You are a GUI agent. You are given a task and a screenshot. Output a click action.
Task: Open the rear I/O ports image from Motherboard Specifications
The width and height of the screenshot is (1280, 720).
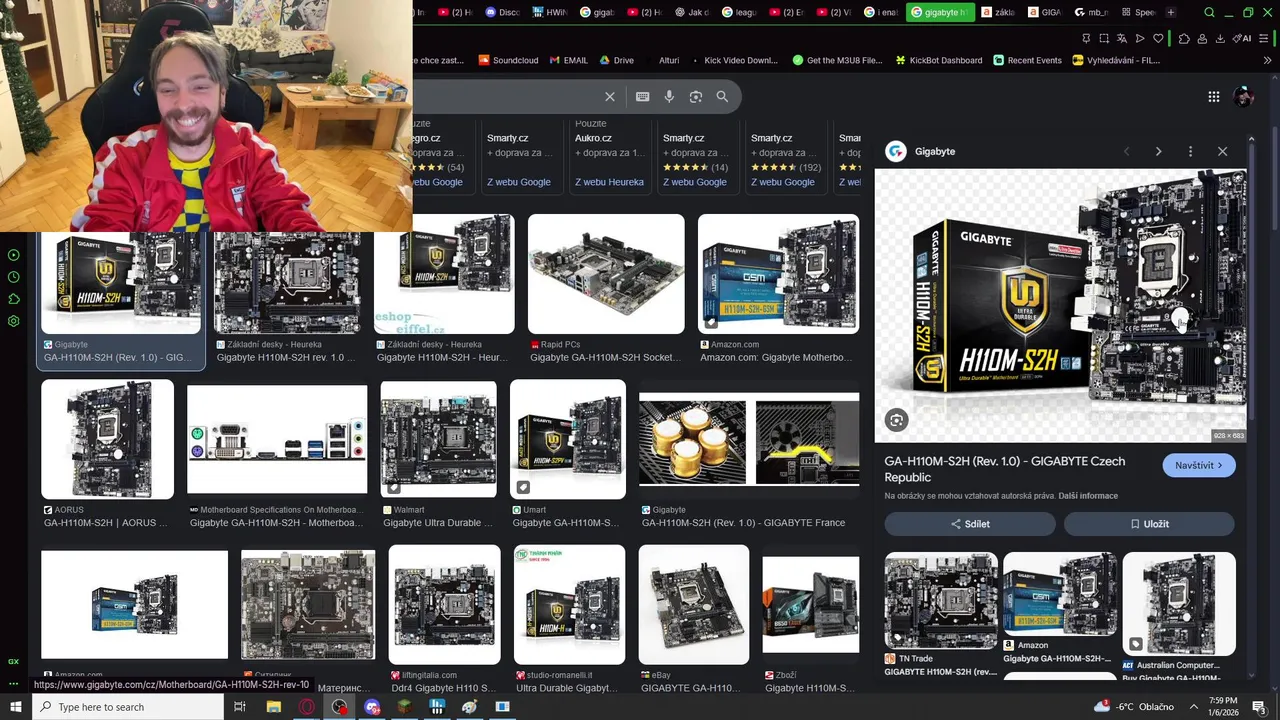277,439
